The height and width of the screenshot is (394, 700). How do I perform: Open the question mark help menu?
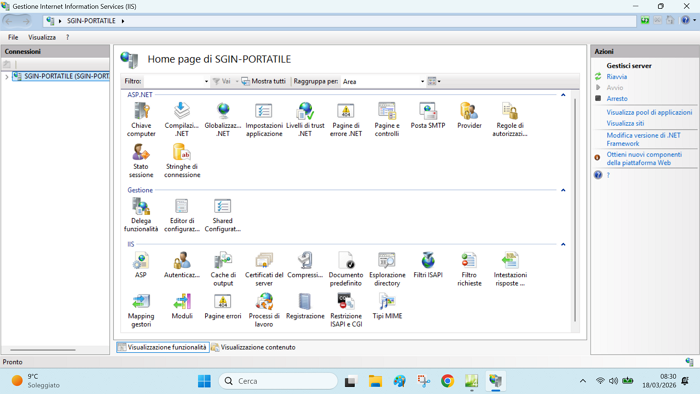67,37
